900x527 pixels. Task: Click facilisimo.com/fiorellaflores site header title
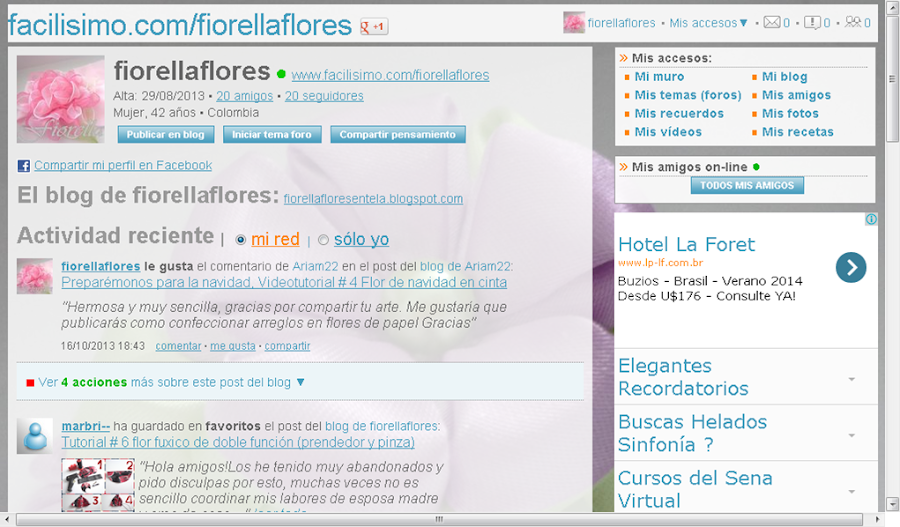180,25
